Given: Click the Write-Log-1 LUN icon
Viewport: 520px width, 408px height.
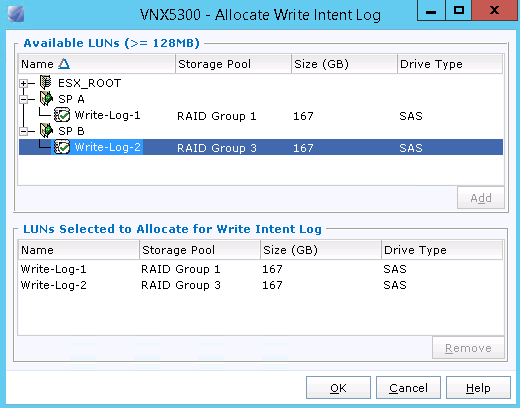Looking at the screenshot, I should [62, 115].
